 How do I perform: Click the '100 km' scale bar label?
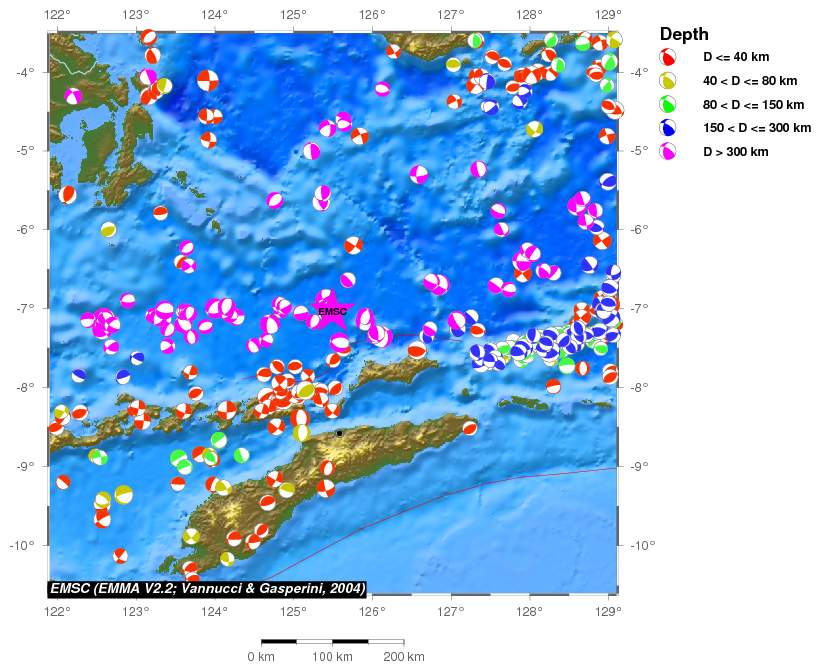click(x=332, y=657)
